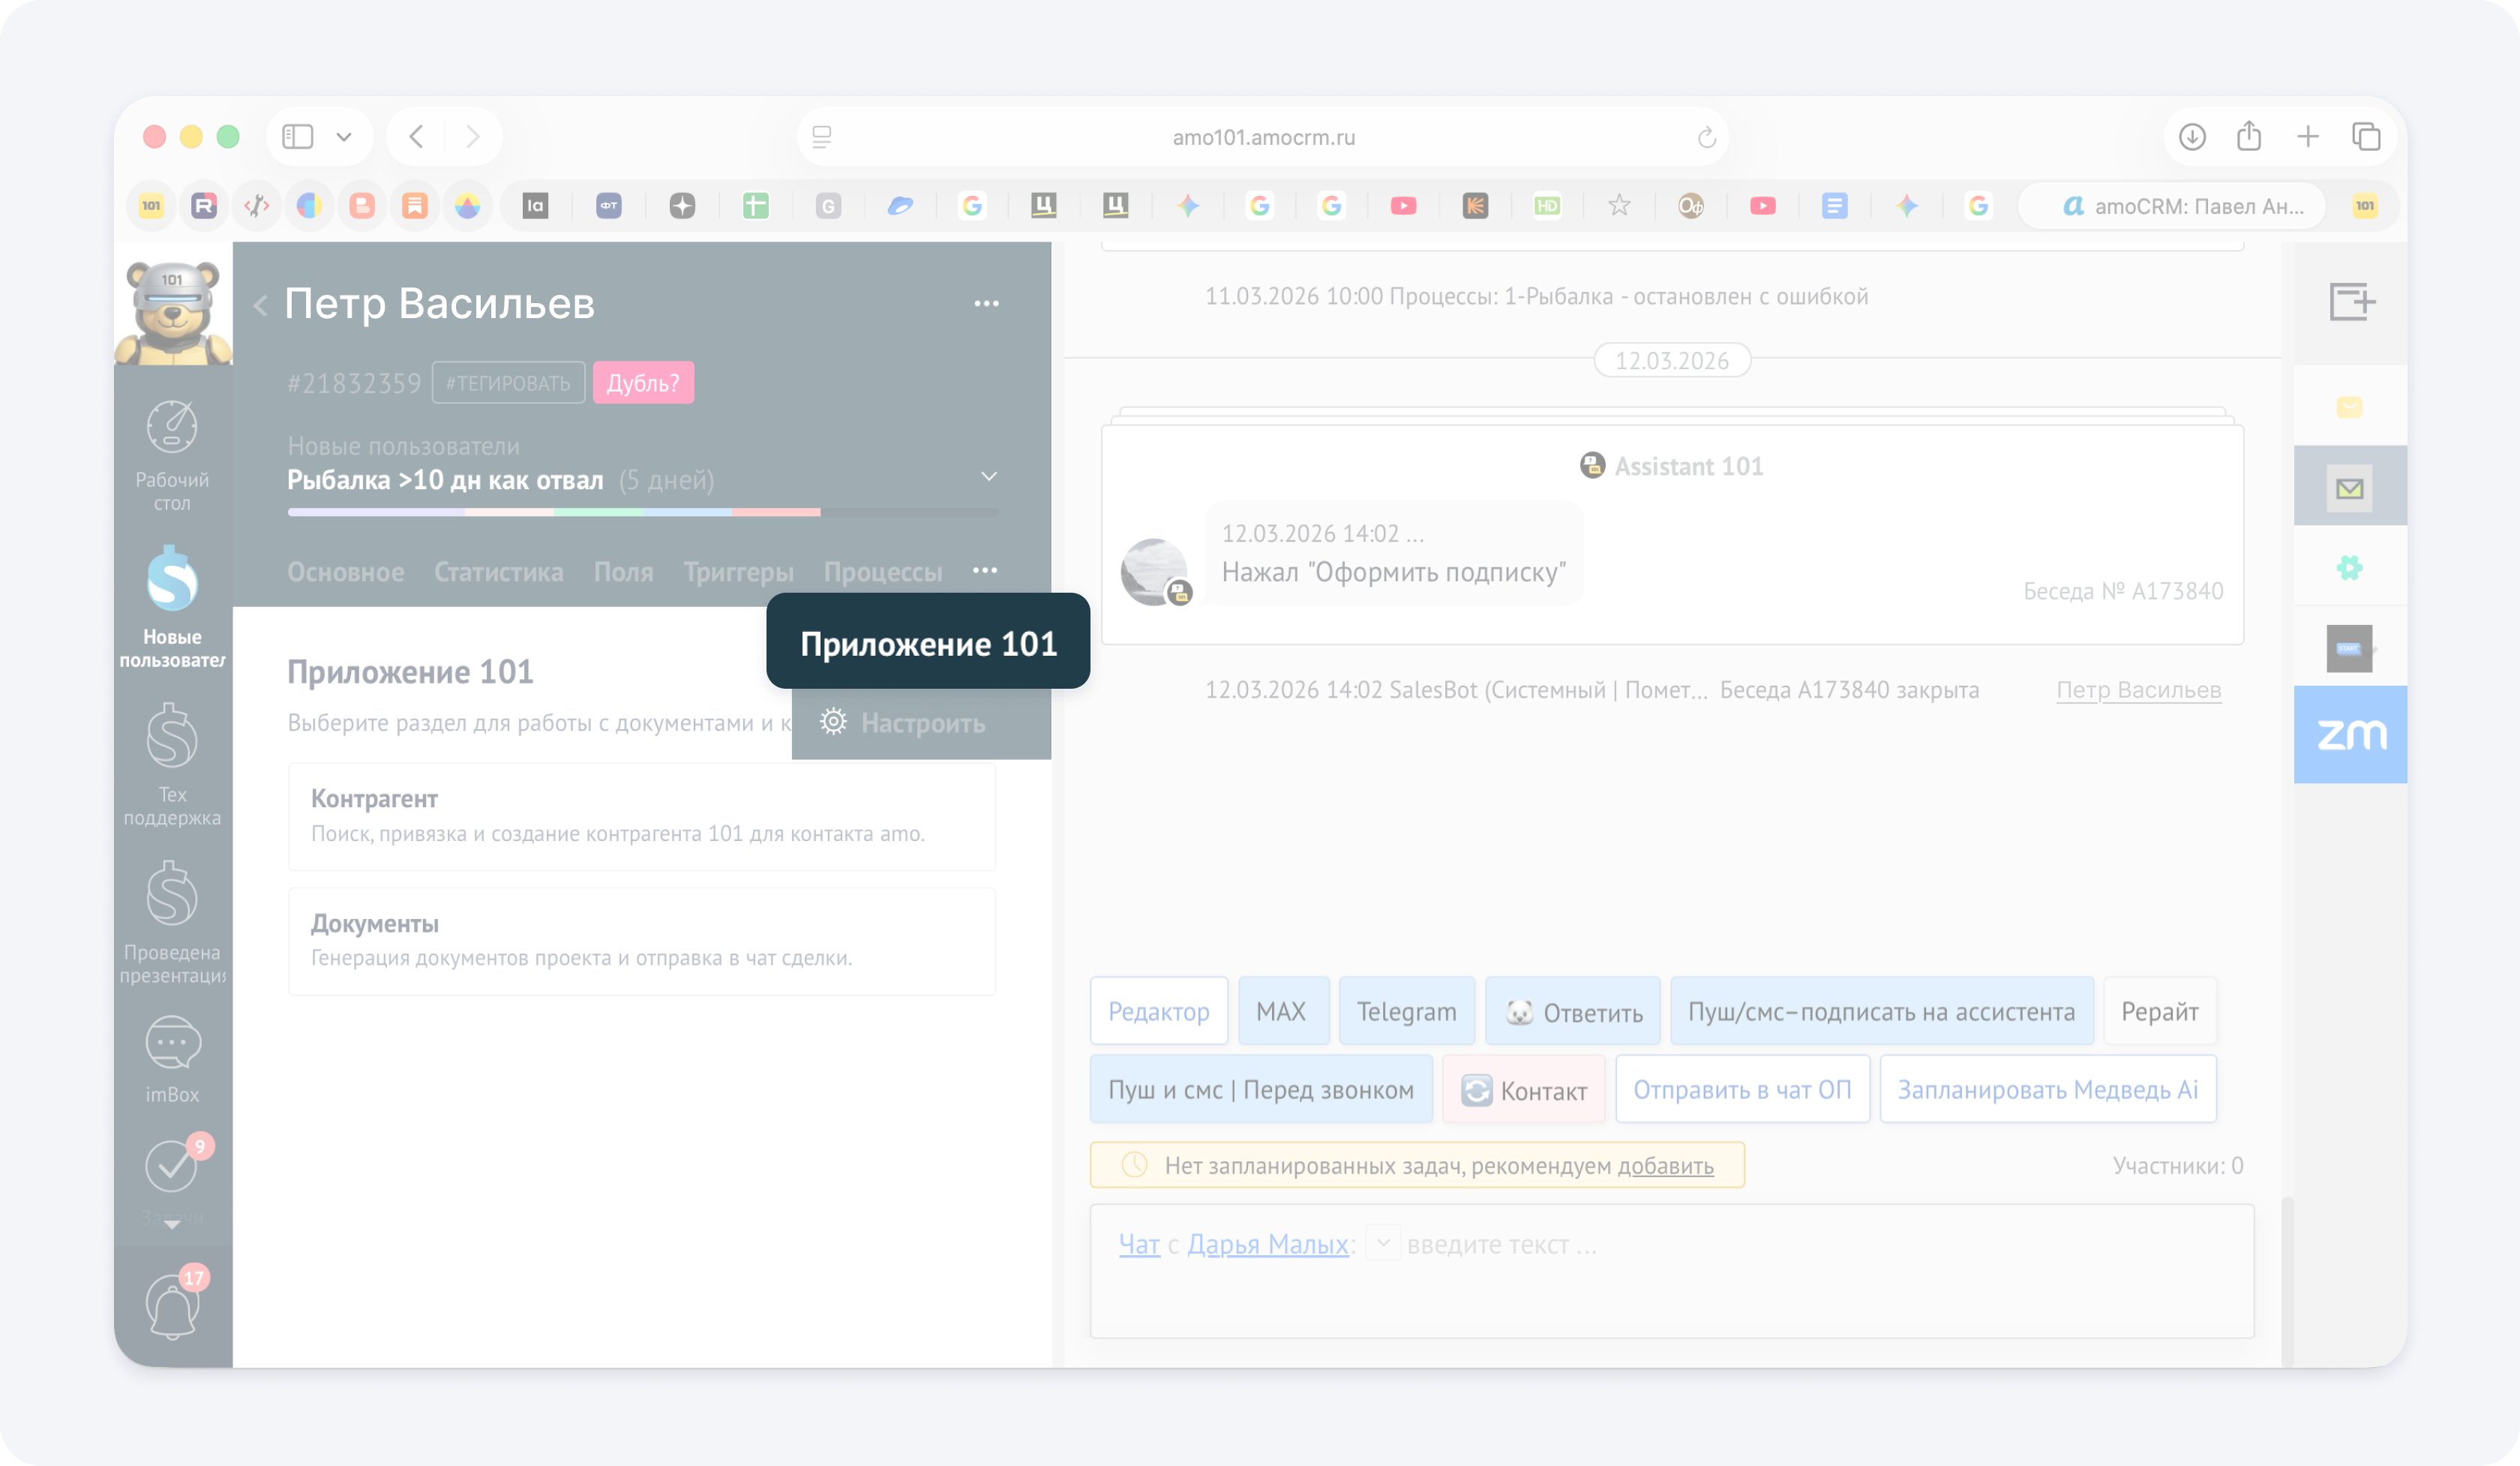The height and width of the screenshot is (1466, 2520).
Task: Click the Telegram quick-reply button
Action: [x=1406, y=1011]
